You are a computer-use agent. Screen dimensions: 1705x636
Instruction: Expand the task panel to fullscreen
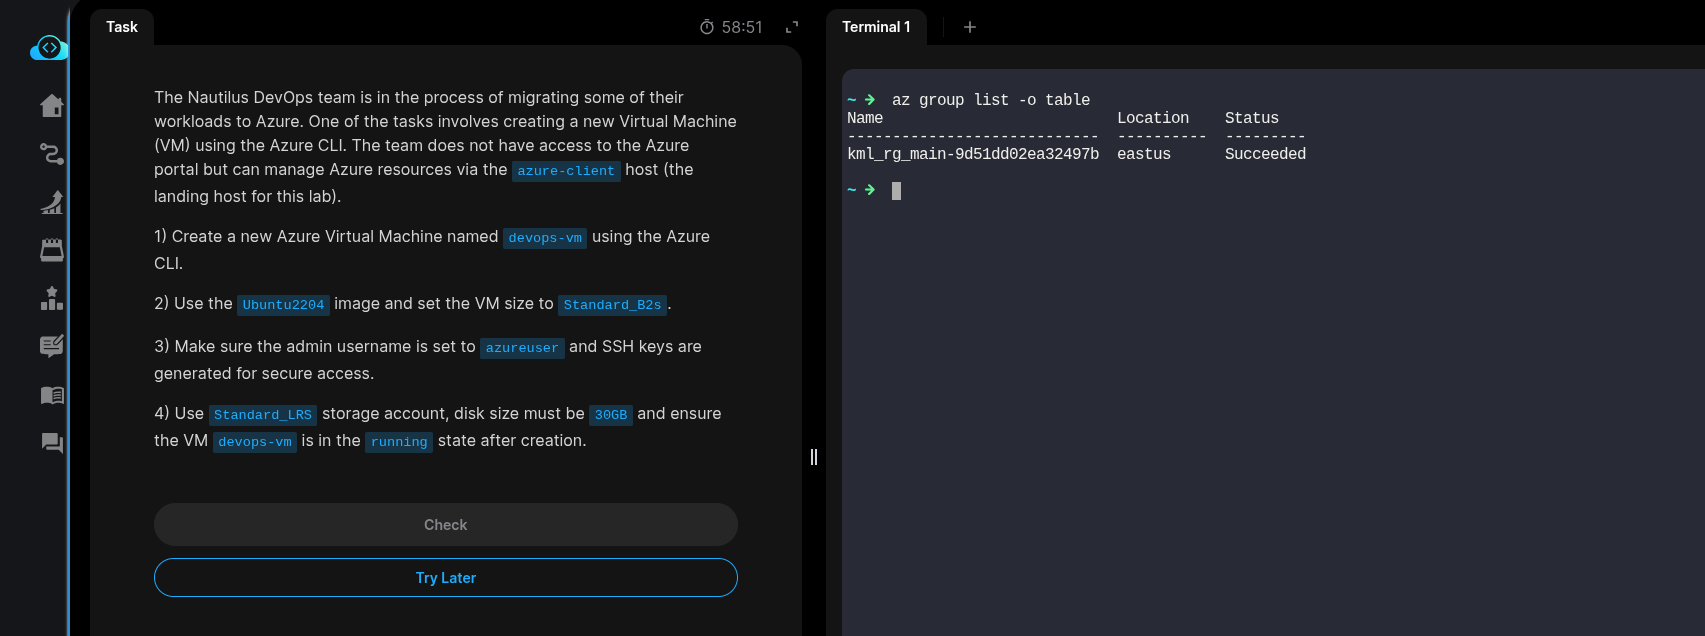pyautogui.click(x=792, y=28)
